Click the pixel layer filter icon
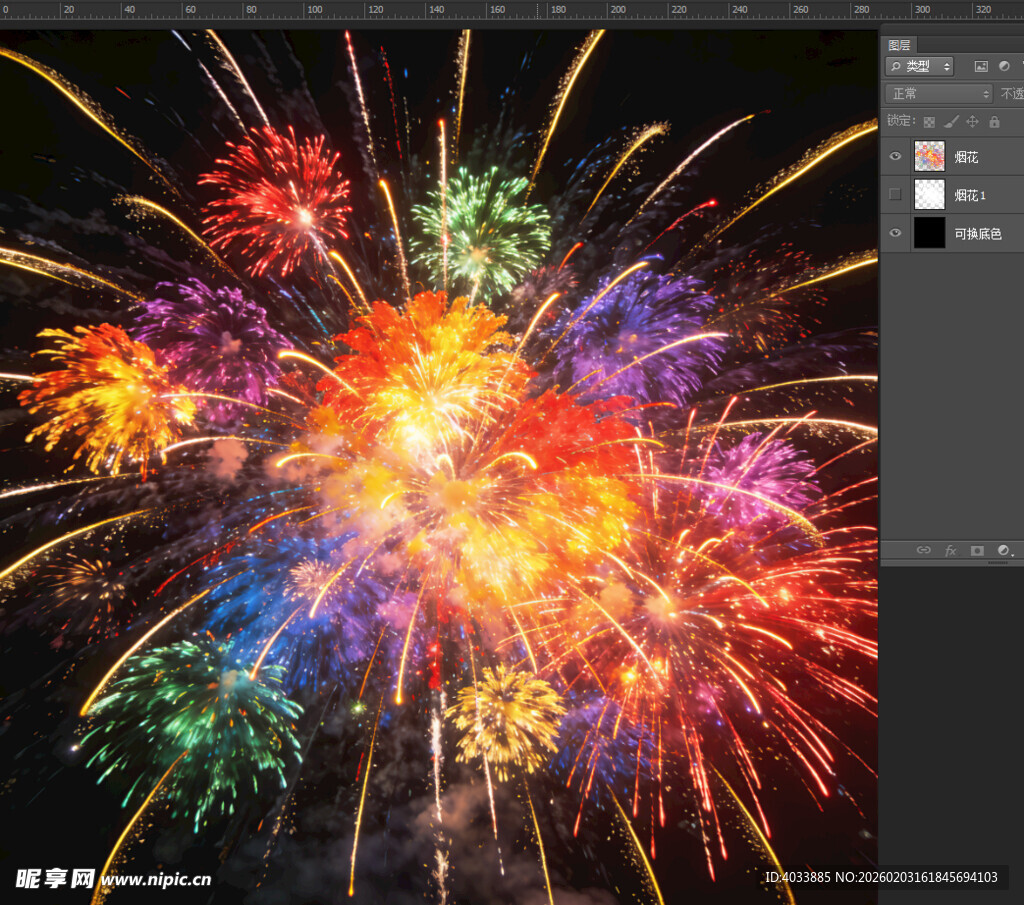 981,66
